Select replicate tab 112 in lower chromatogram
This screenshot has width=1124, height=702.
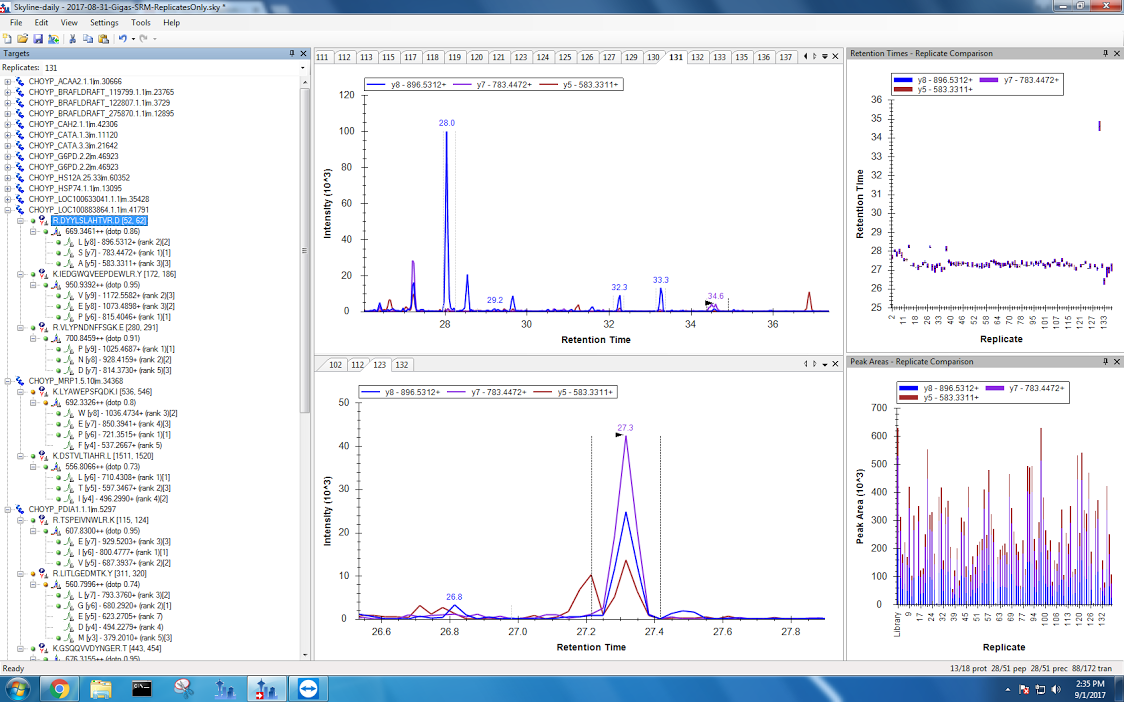coord(357,364)
